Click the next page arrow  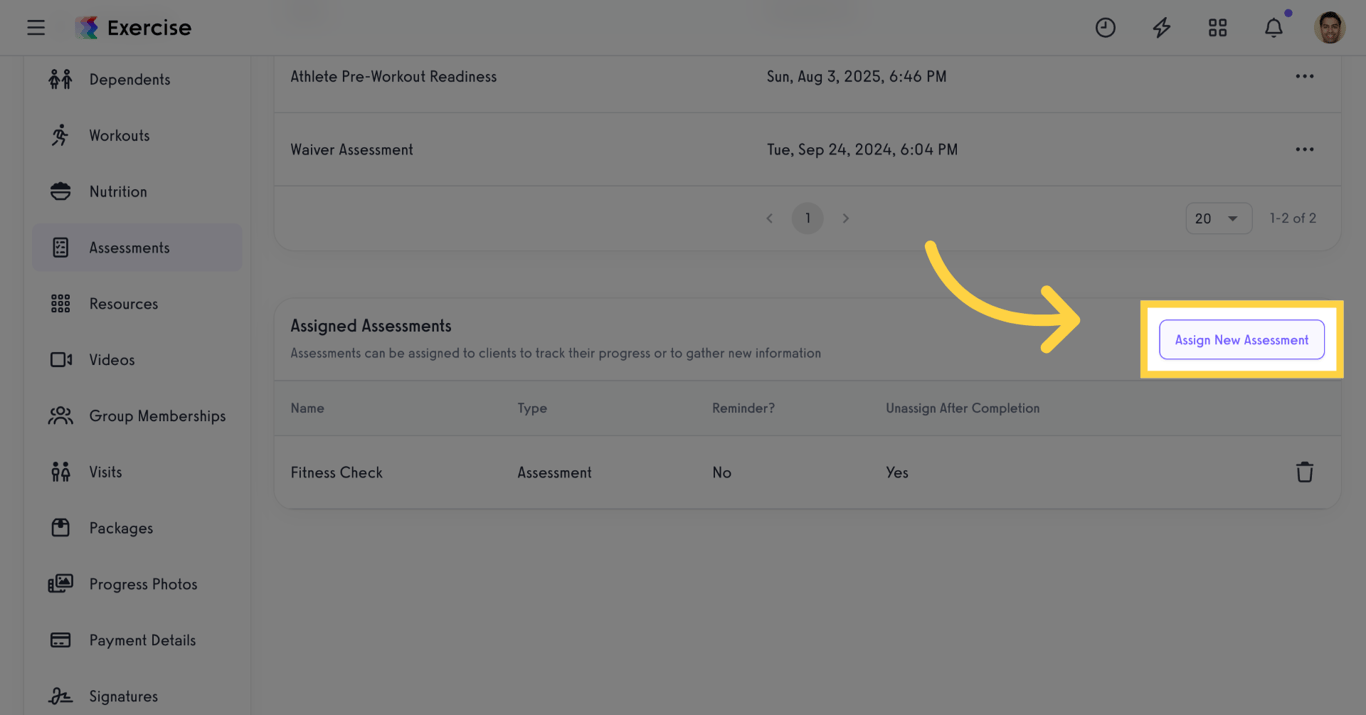(845, 217)
